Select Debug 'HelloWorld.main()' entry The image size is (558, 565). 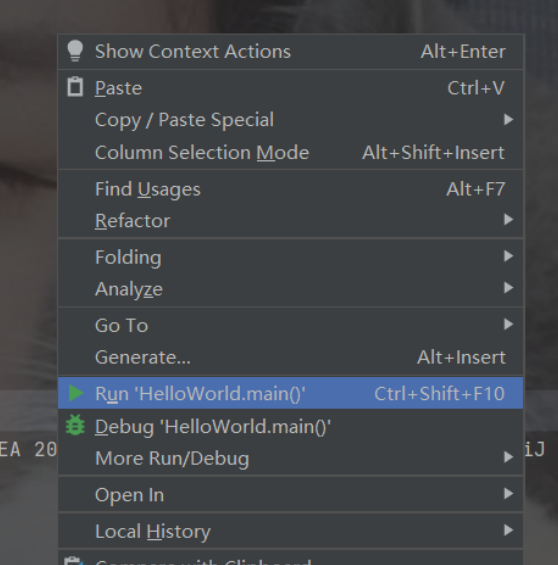290,426
